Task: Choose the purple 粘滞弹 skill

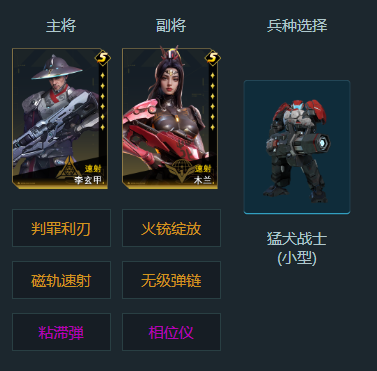Action: pyautogui.click(x=61, y=332)
